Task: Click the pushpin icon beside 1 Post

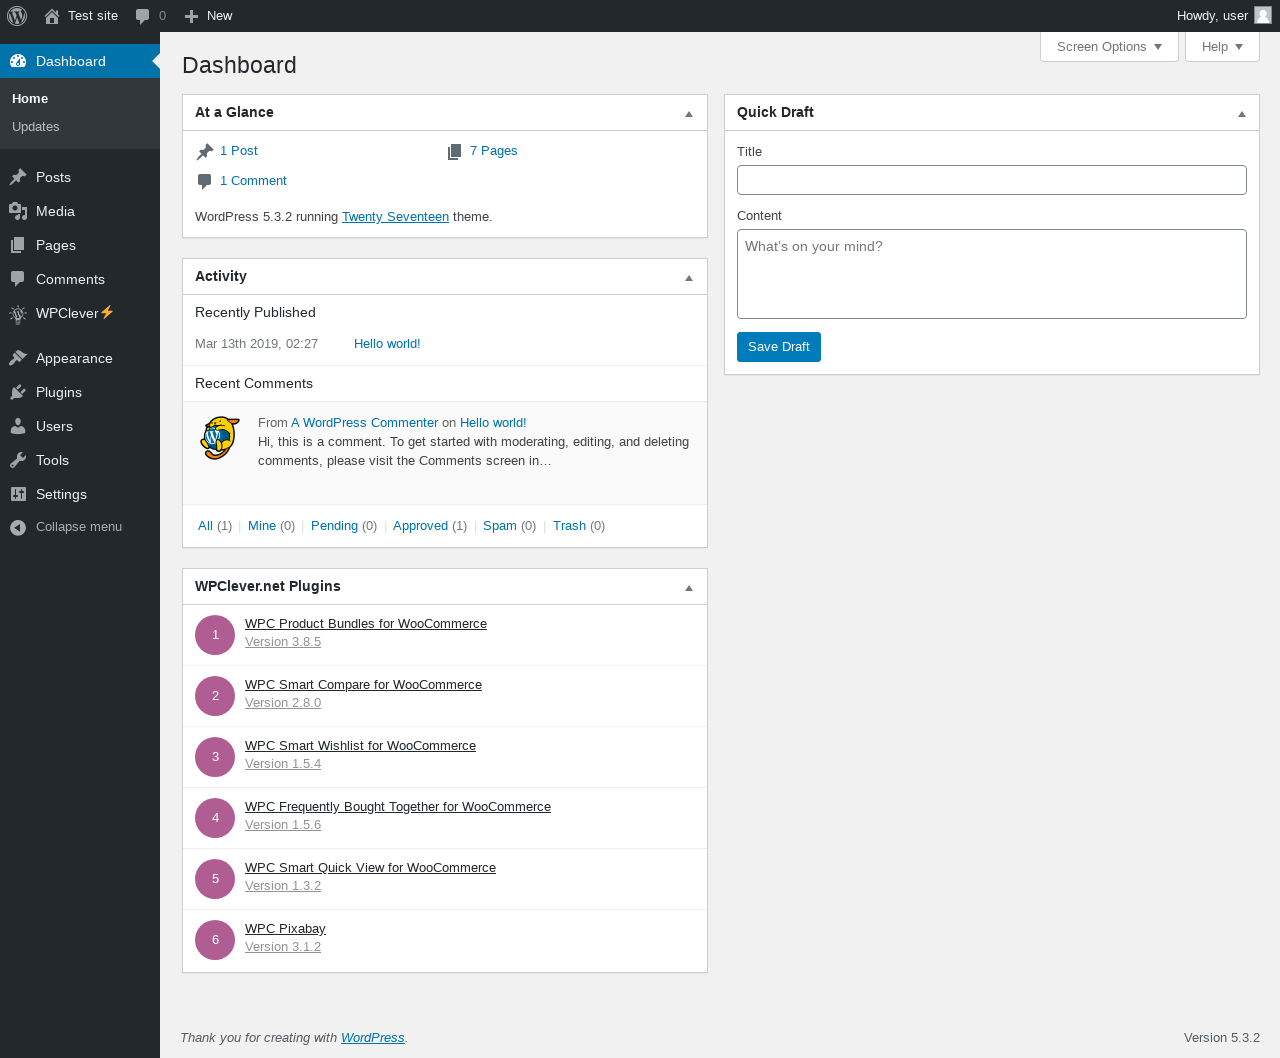Action: tap(205, 152)
